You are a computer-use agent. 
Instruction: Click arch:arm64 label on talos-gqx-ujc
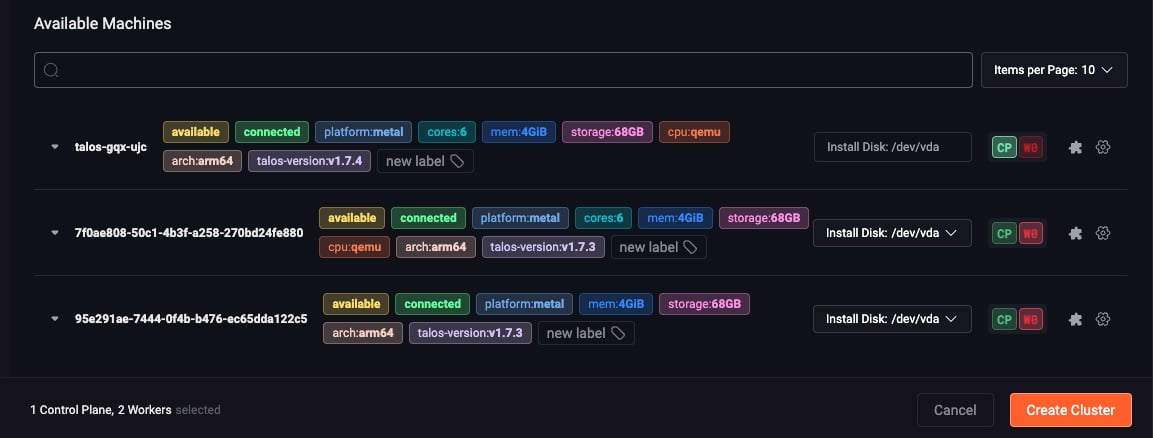coord(202,161)
